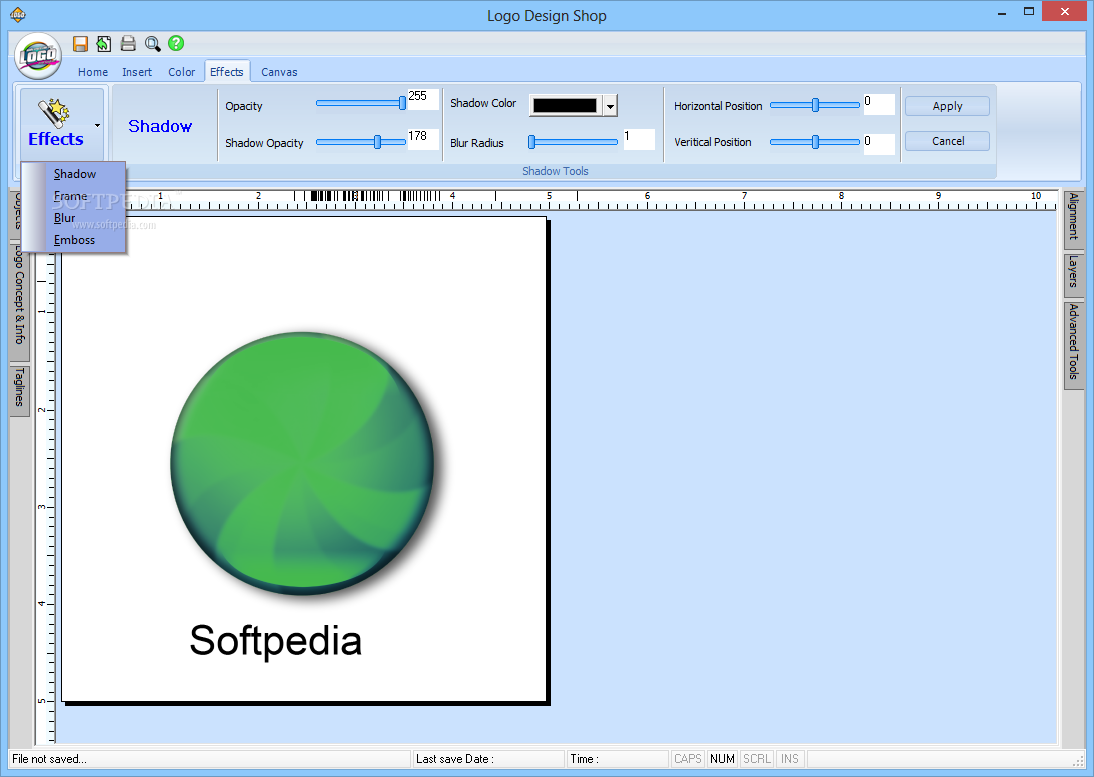
Task: Click the Opacity slider handle
Action: click(x=402, y=103)
